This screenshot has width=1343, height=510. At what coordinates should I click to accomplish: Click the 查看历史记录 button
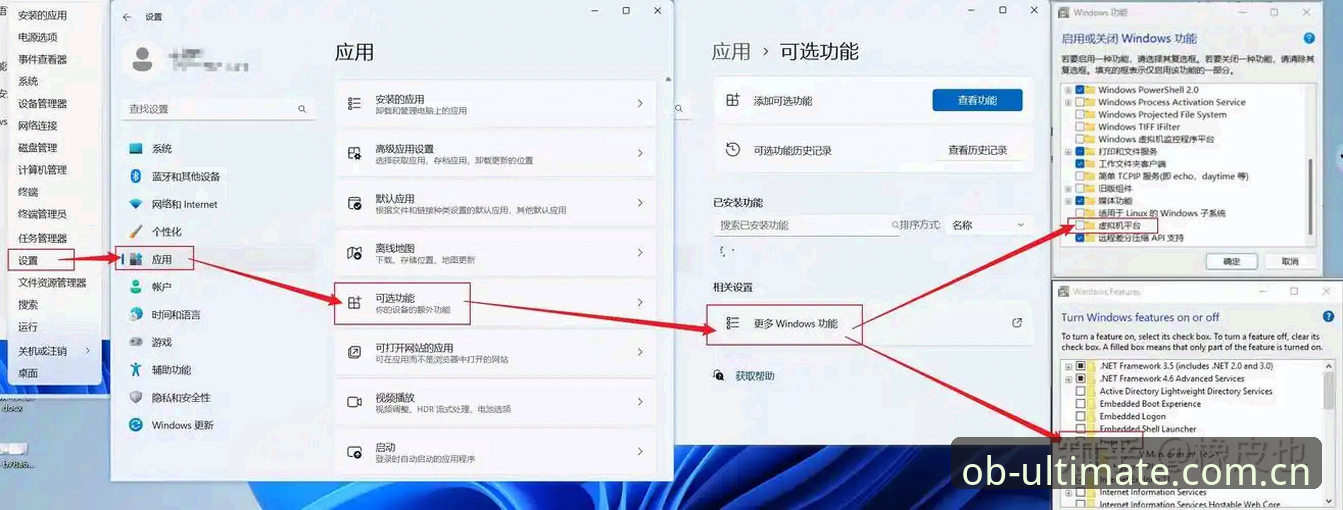(977, 150)
